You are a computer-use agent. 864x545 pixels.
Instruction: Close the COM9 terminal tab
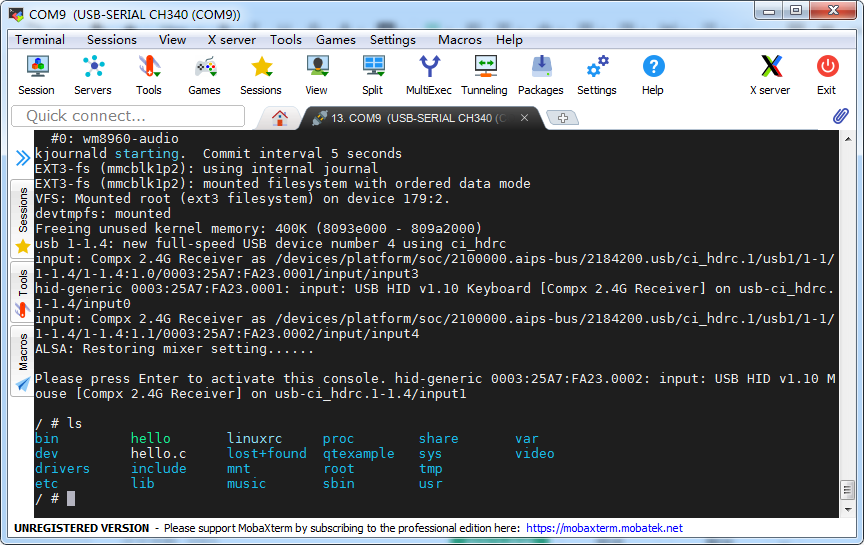(x=525, y=117)
